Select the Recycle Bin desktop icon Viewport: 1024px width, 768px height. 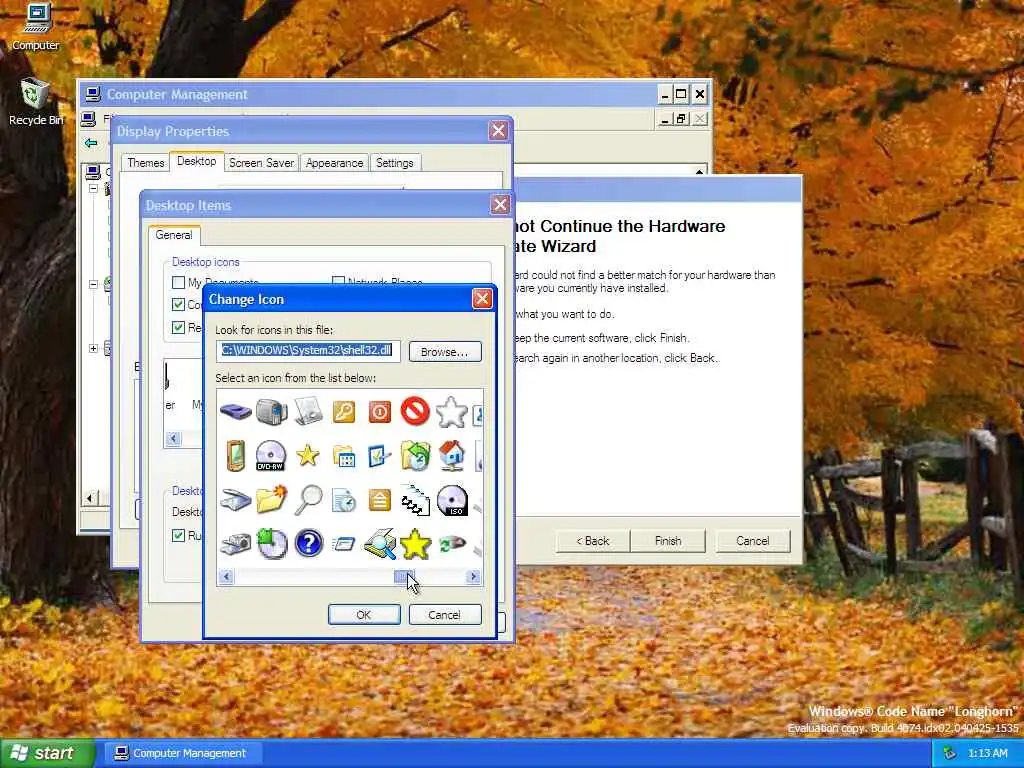click(35, 101)
